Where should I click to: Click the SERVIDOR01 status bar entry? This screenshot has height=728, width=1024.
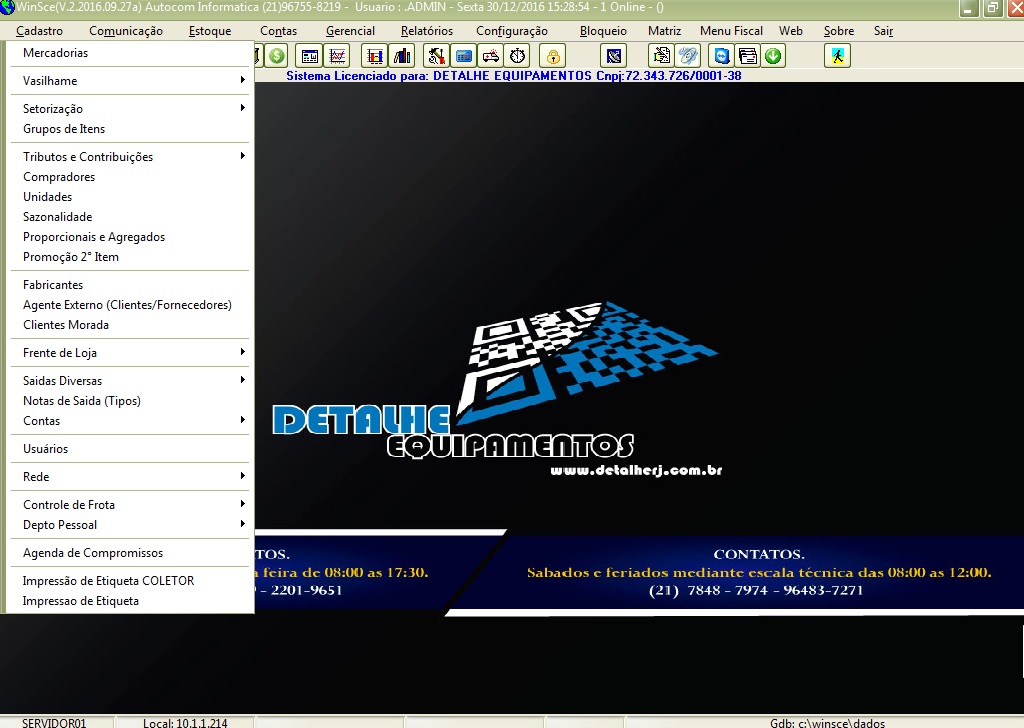54,723
